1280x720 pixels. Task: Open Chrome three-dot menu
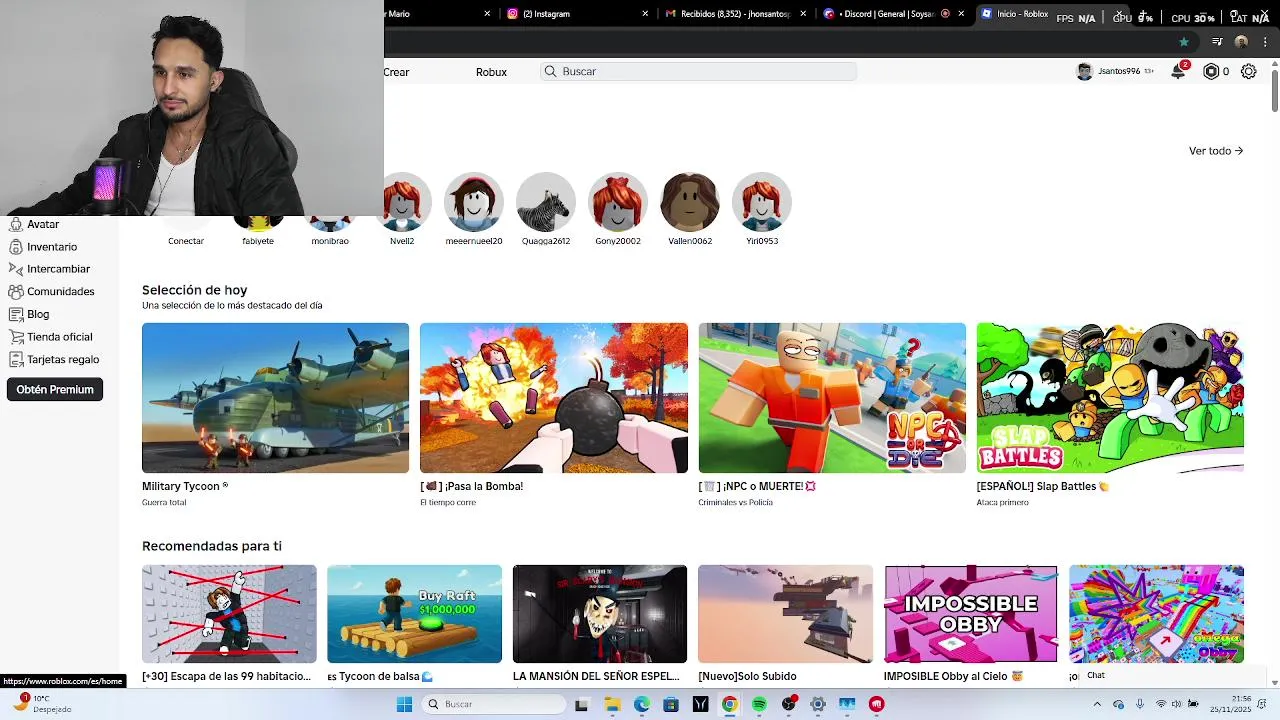1264,42
